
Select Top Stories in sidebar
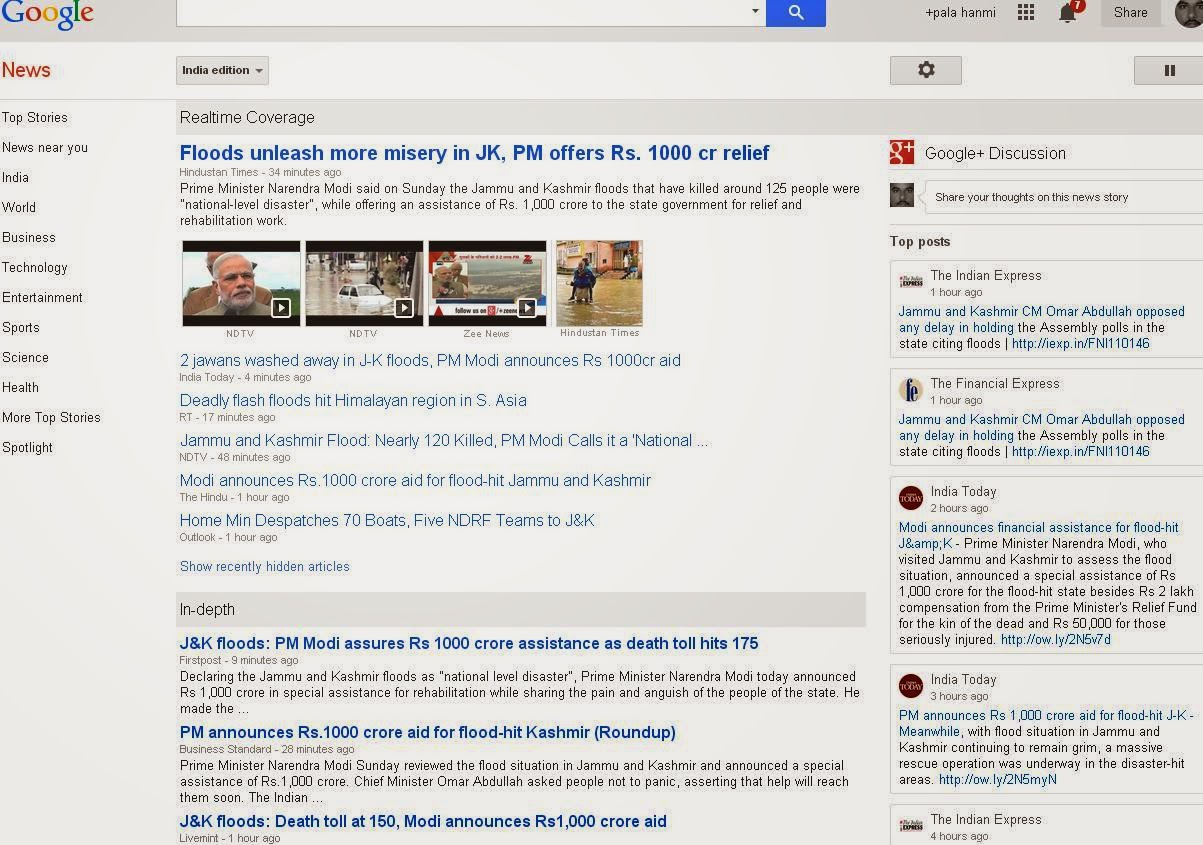(x=35, y=117)
